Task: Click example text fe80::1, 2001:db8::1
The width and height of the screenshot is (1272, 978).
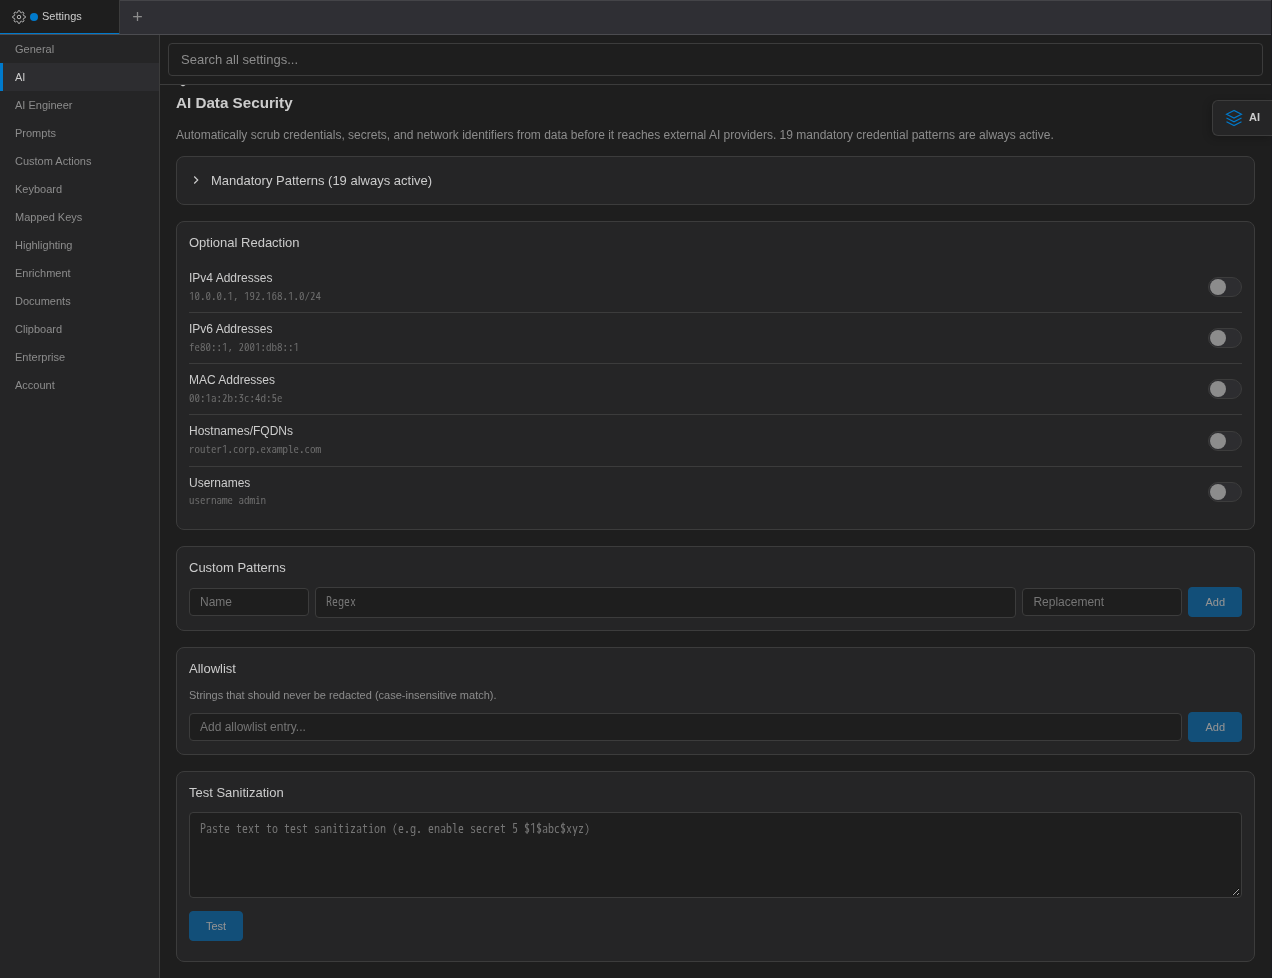Action: 244,348
